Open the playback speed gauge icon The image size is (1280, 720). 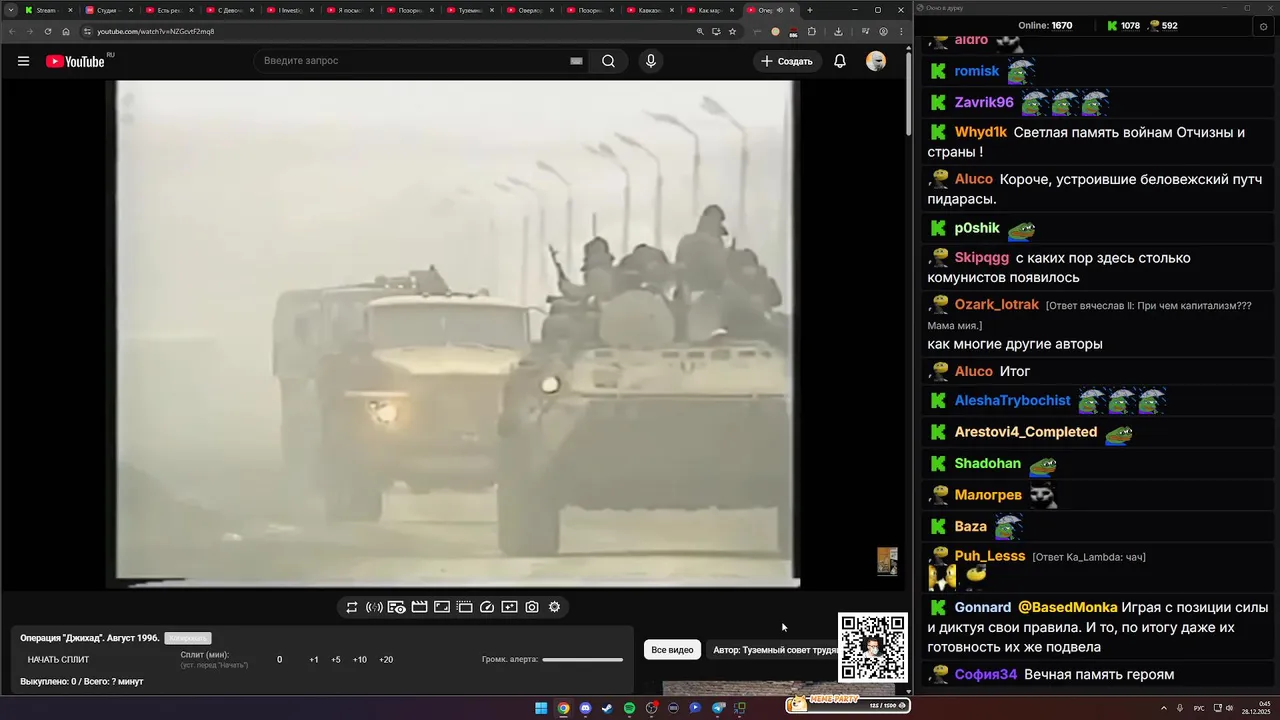pos(487,607)
